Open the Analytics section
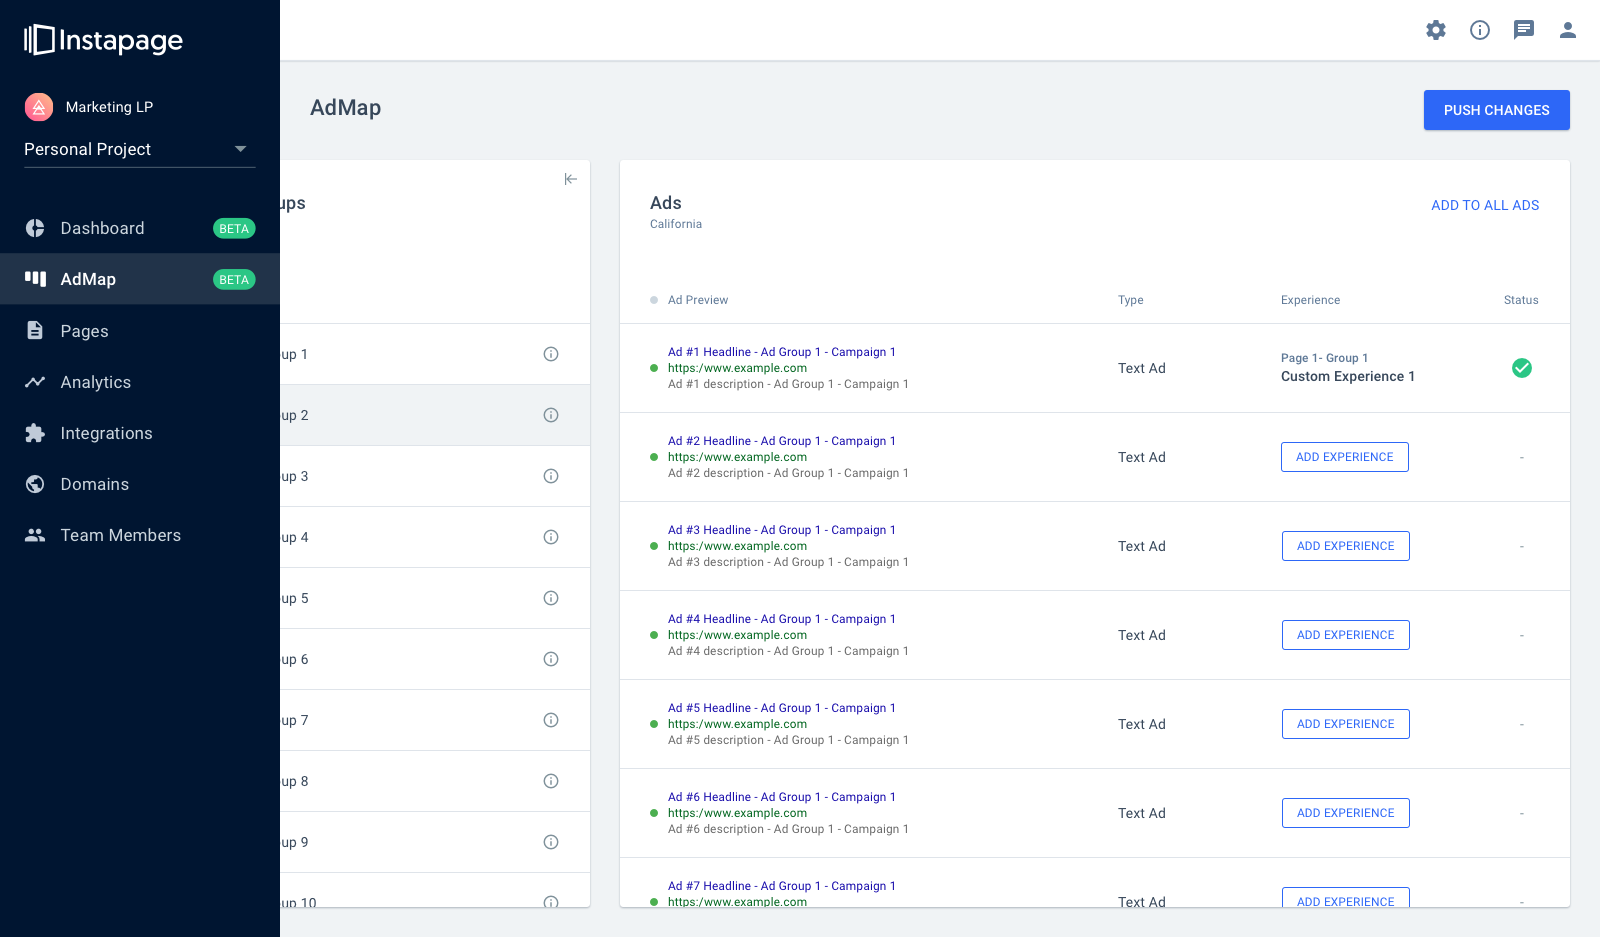This screenshot has width=1600, height=937. (95, 382)
